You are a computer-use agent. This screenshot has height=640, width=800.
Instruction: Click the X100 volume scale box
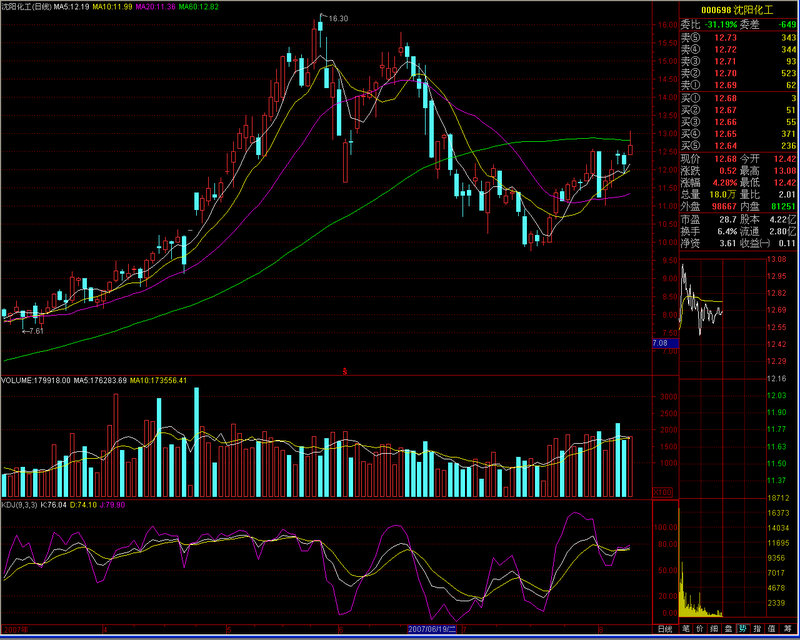(662, 491)
